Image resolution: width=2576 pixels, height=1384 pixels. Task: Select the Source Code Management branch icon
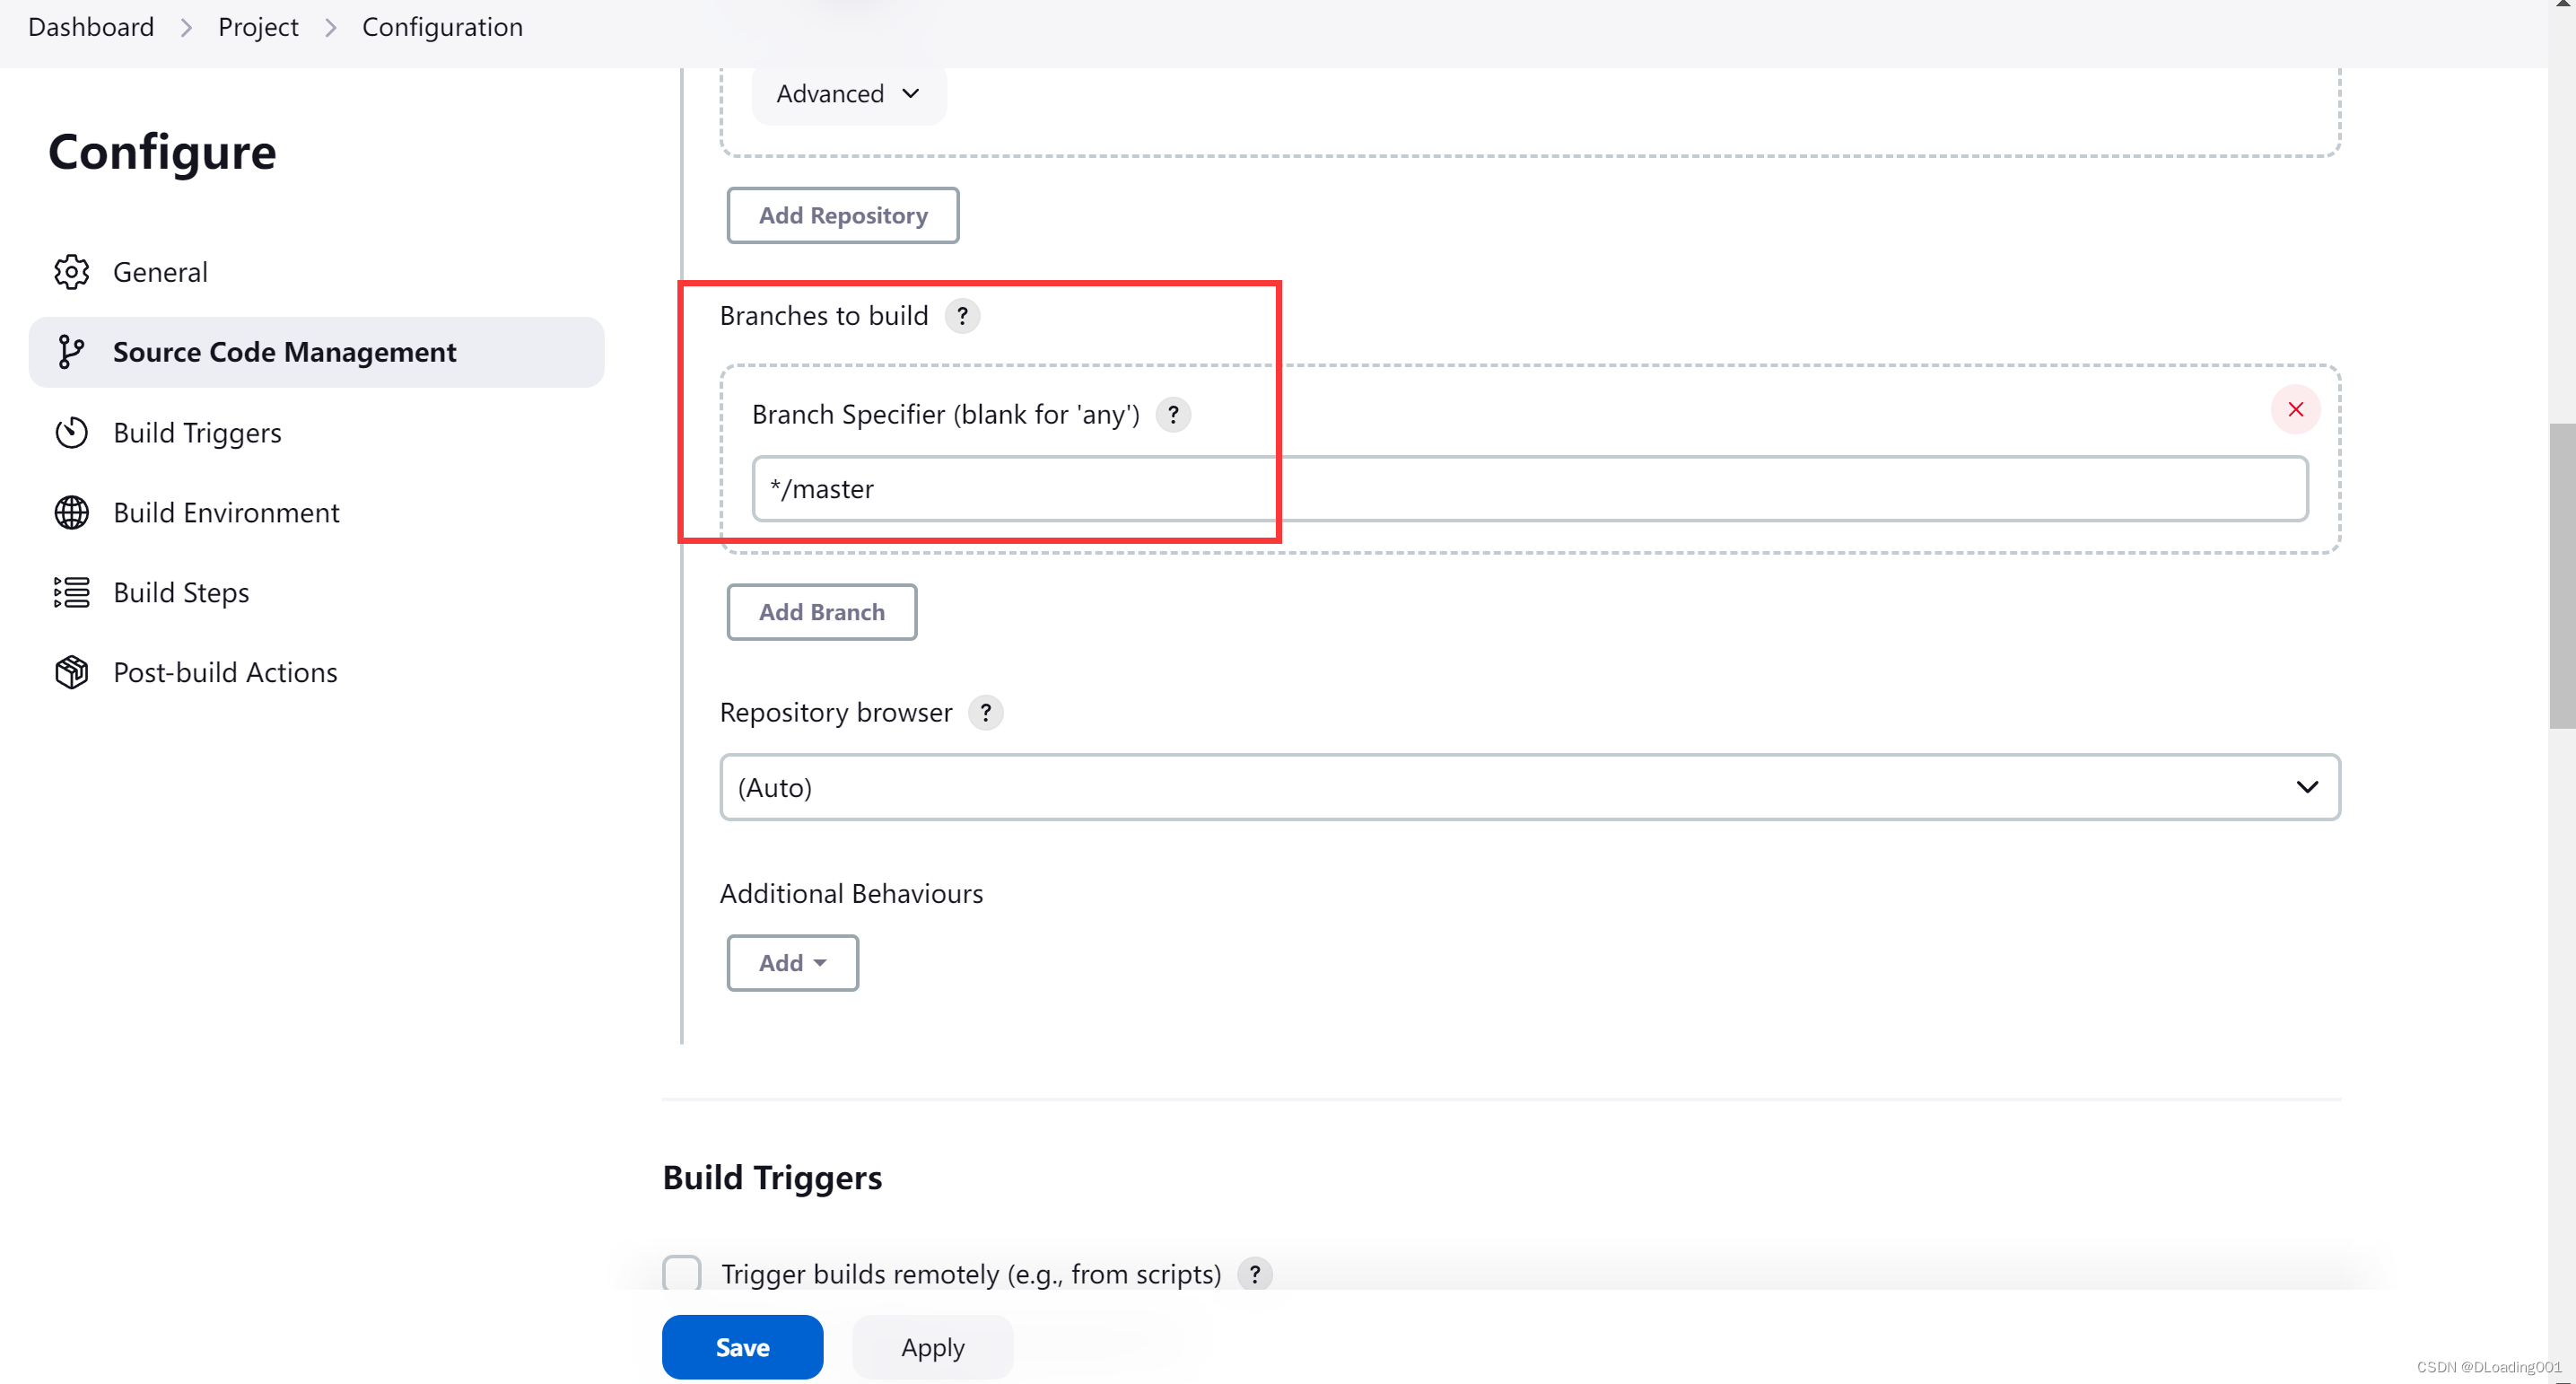pyautogui.click(x=71, y=352)
